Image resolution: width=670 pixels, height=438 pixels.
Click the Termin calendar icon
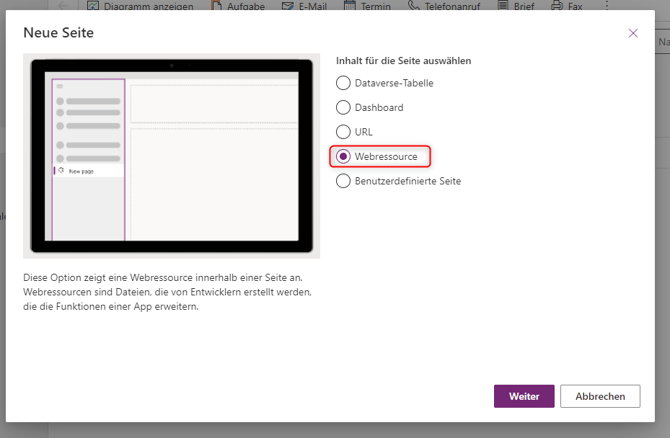point(350,5)
